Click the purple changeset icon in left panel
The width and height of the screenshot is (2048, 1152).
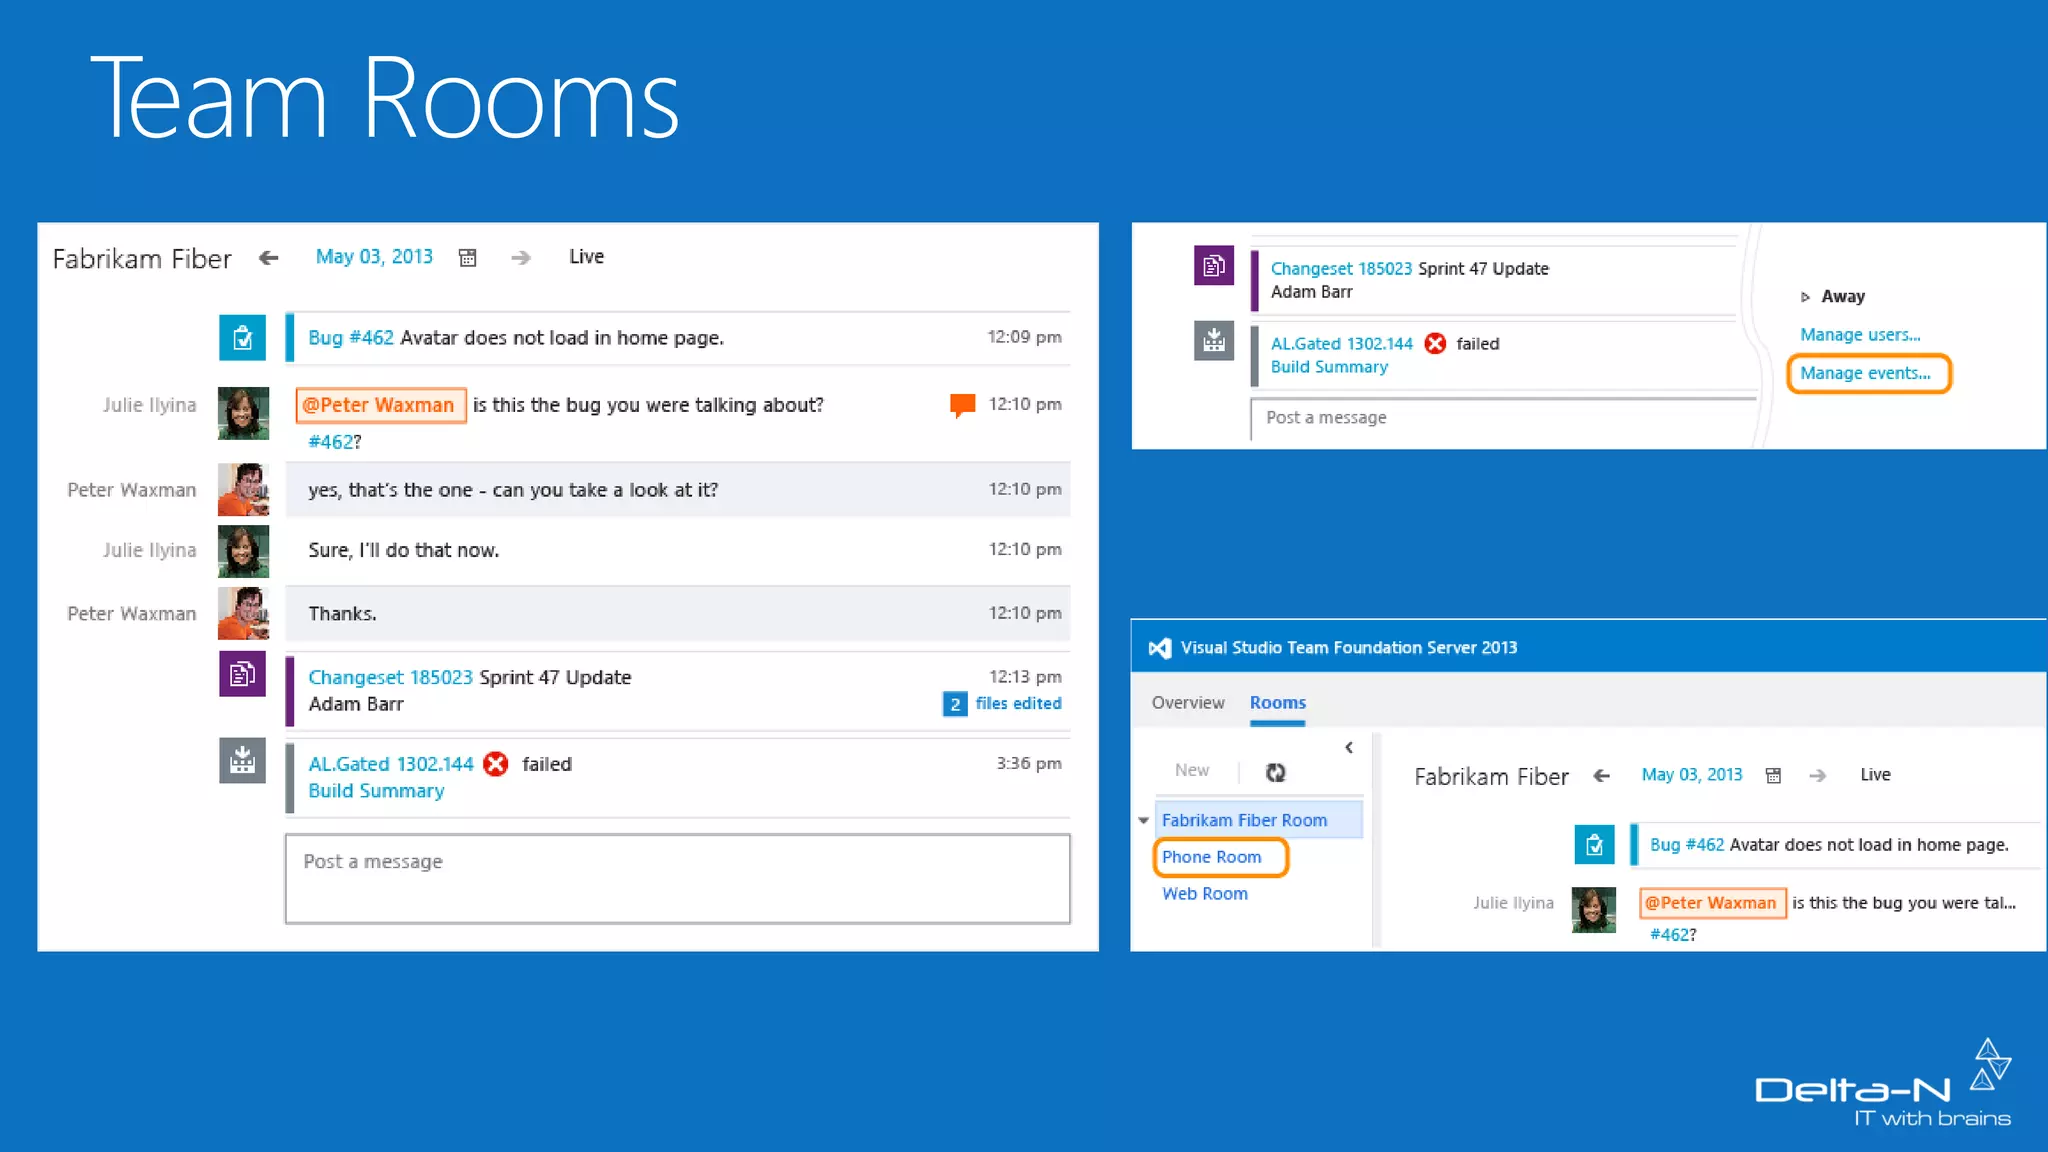pos(242,675)
